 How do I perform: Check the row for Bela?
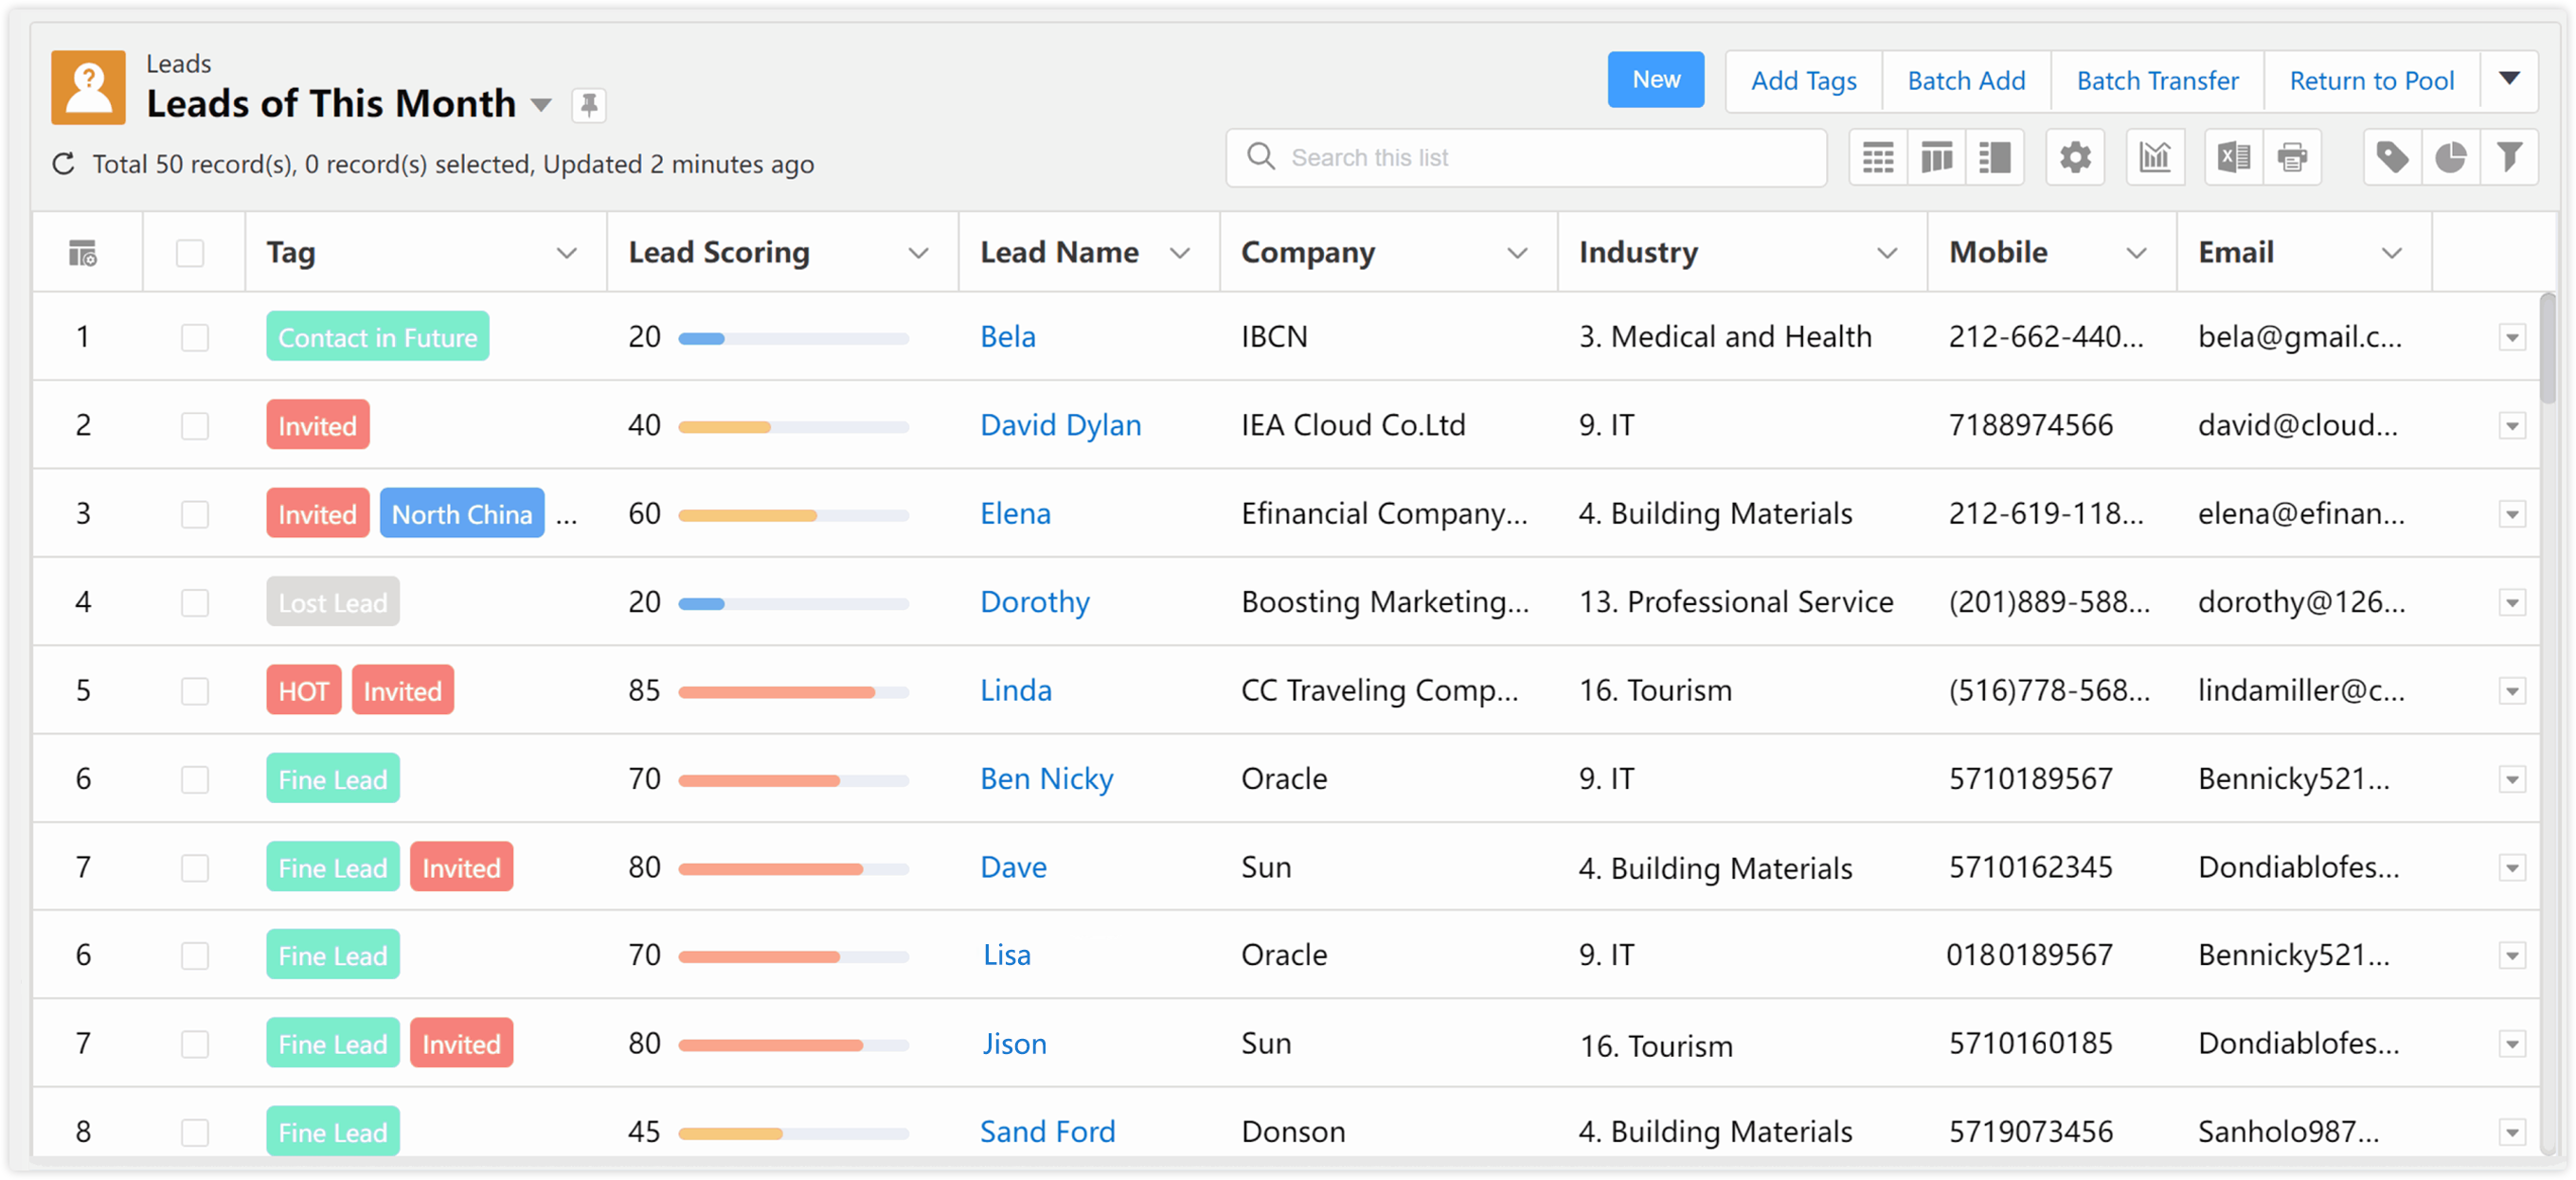195,338
